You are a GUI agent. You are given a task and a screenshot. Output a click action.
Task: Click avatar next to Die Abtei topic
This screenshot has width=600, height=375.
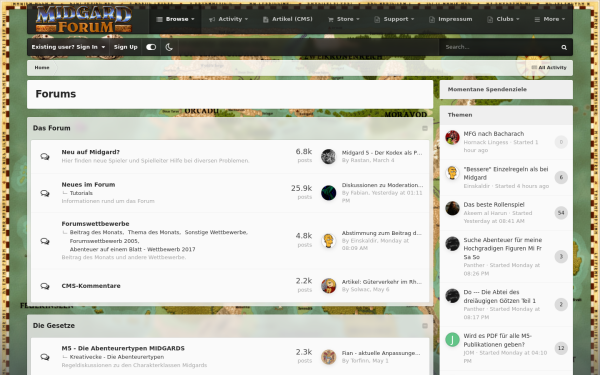(452, 296)
